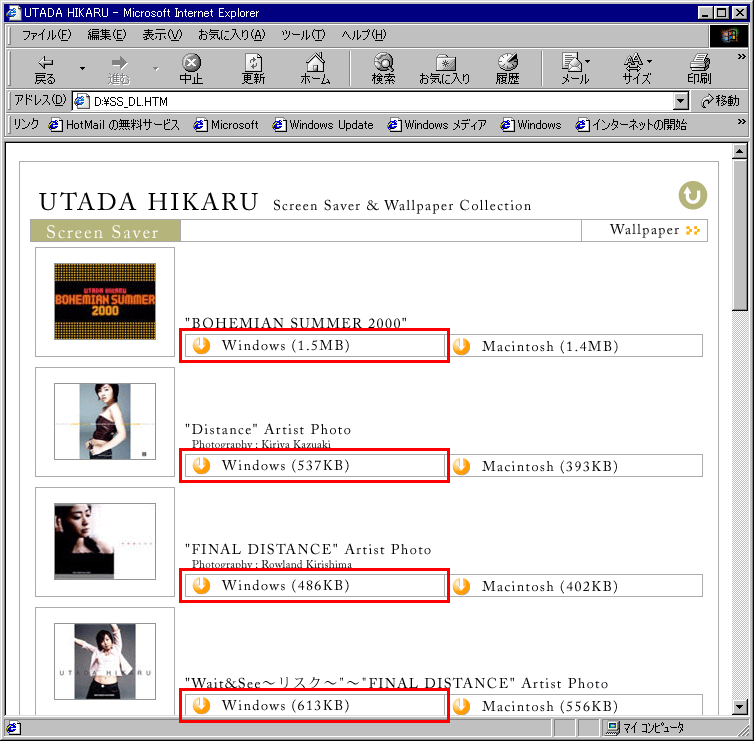Click the page icon in the status bar
Screen dimensions: 754x741
pyautogui.click(x=13, y=728)
